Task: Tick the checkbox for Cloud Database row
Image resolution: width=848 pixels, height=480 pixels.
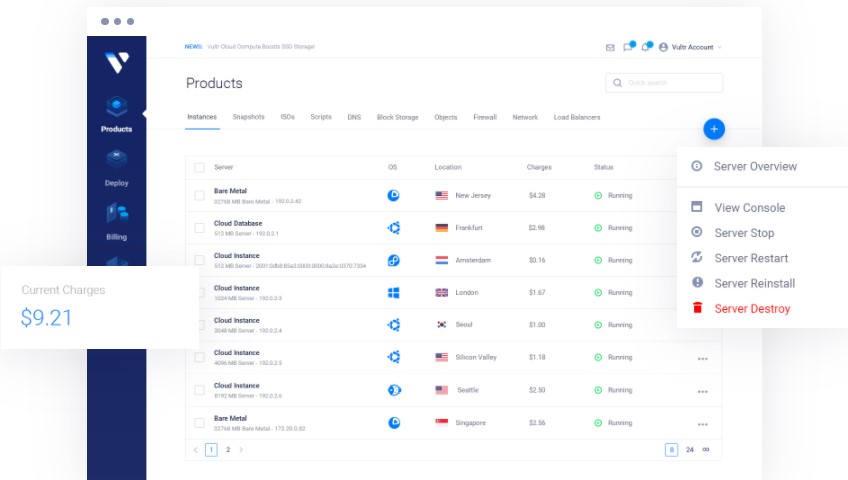Action: [199, 228]
